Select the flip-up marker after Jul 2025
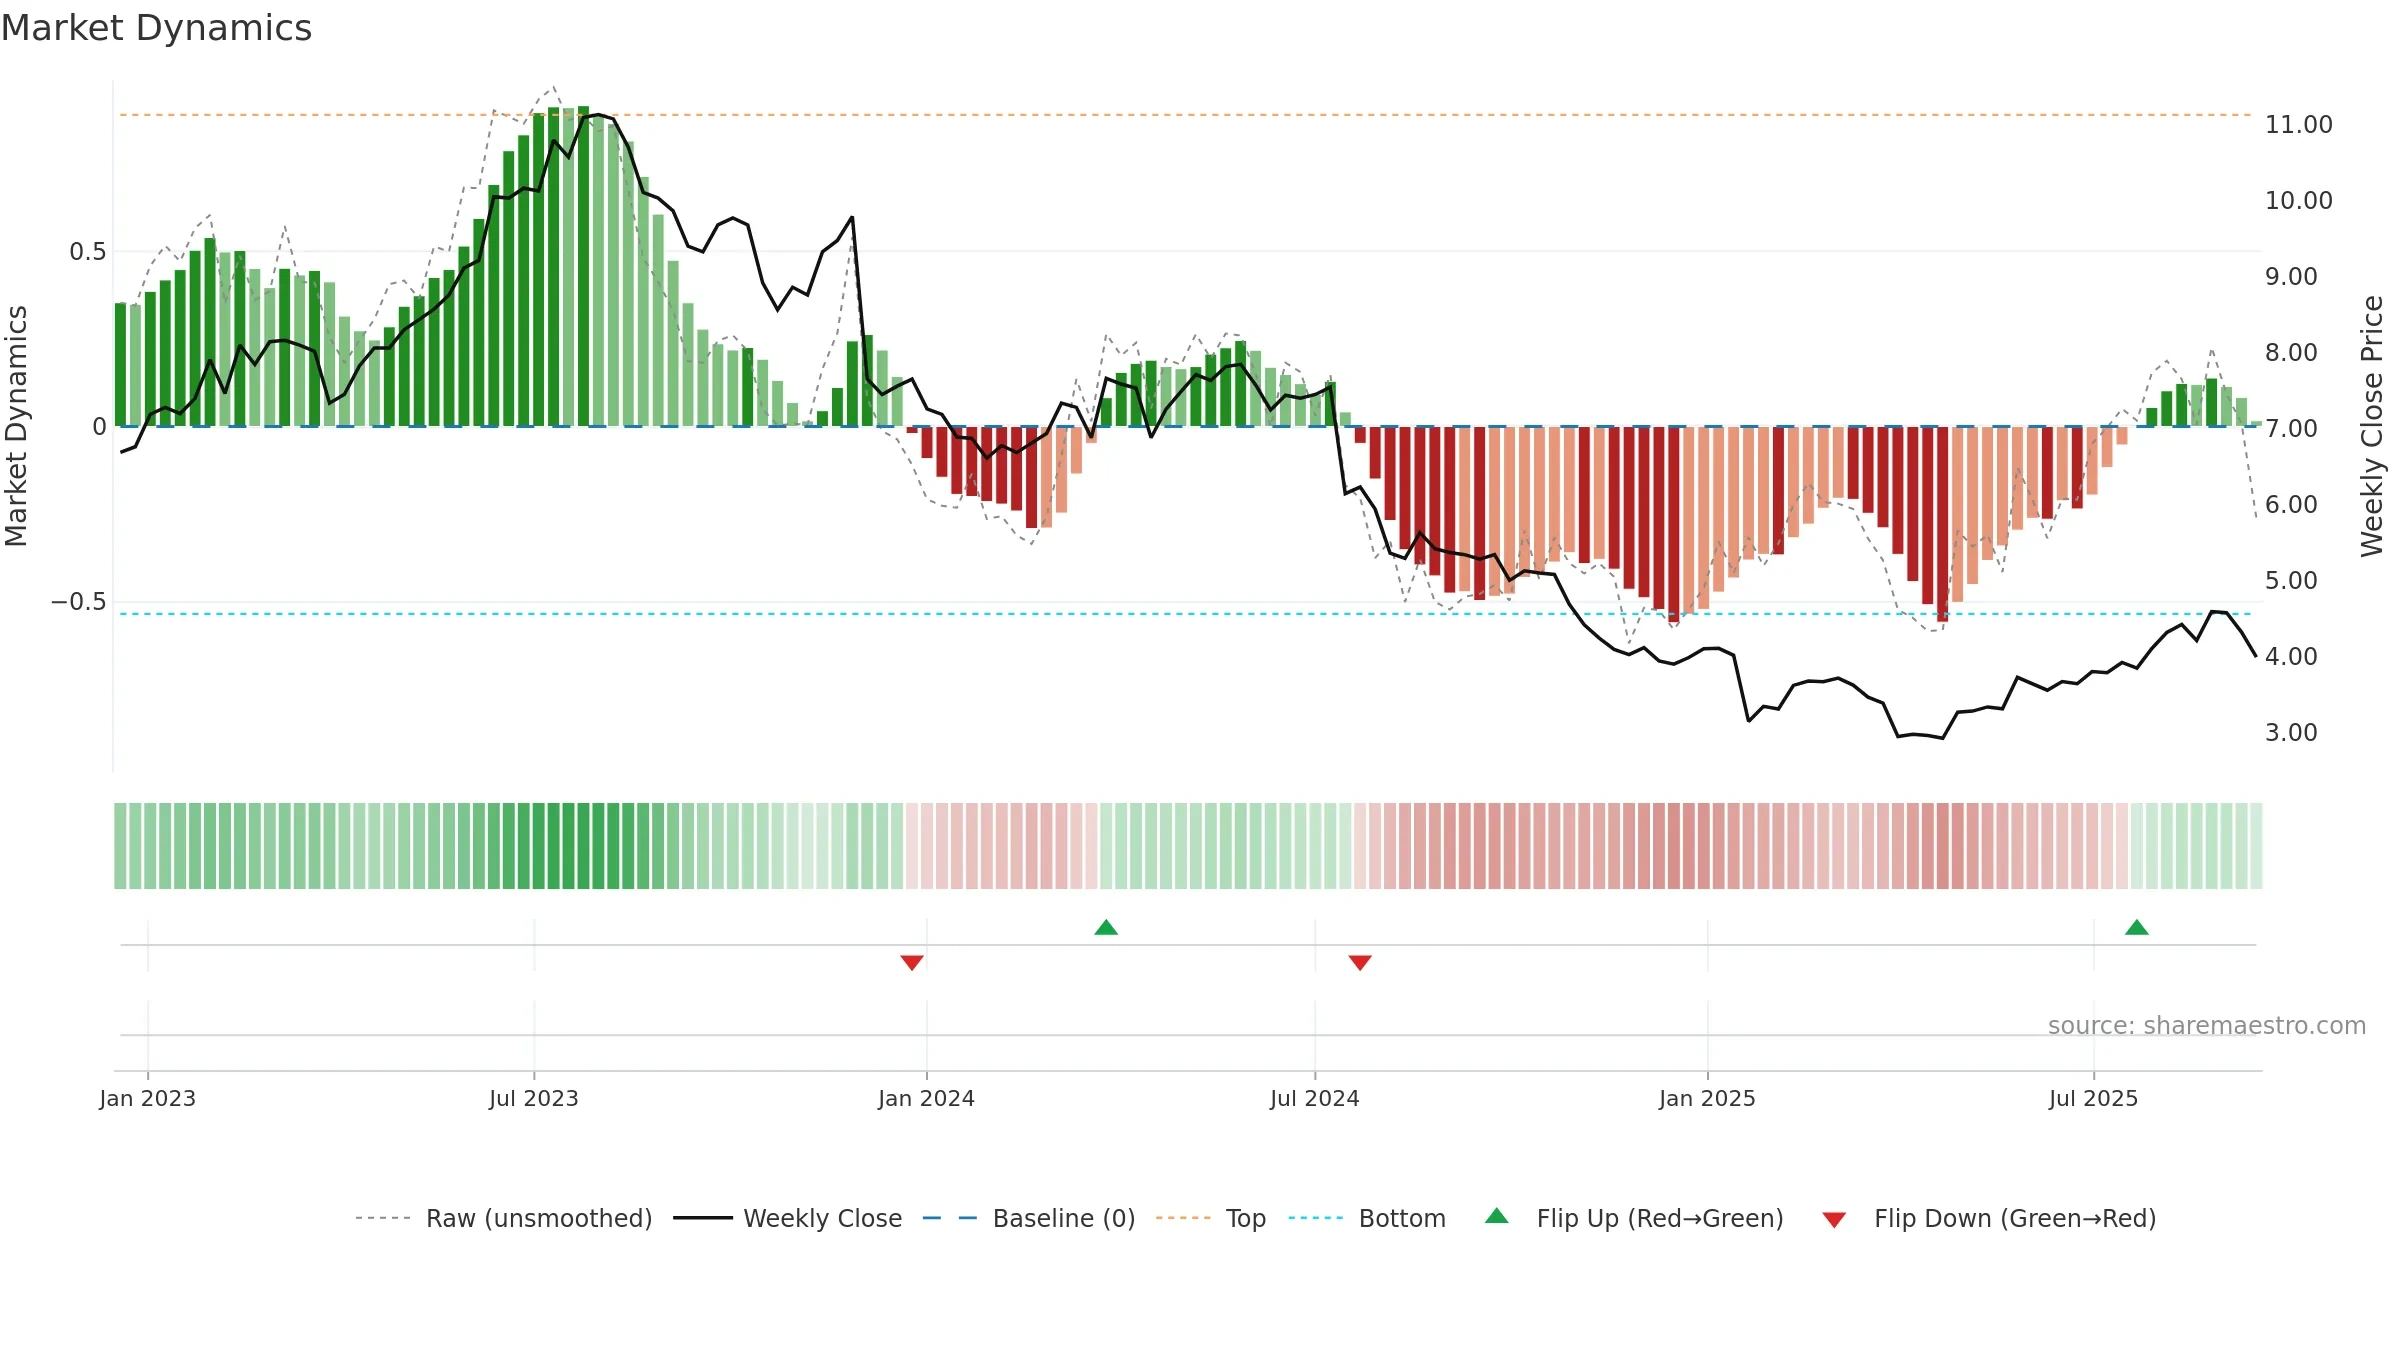 tap(2137, 927)
